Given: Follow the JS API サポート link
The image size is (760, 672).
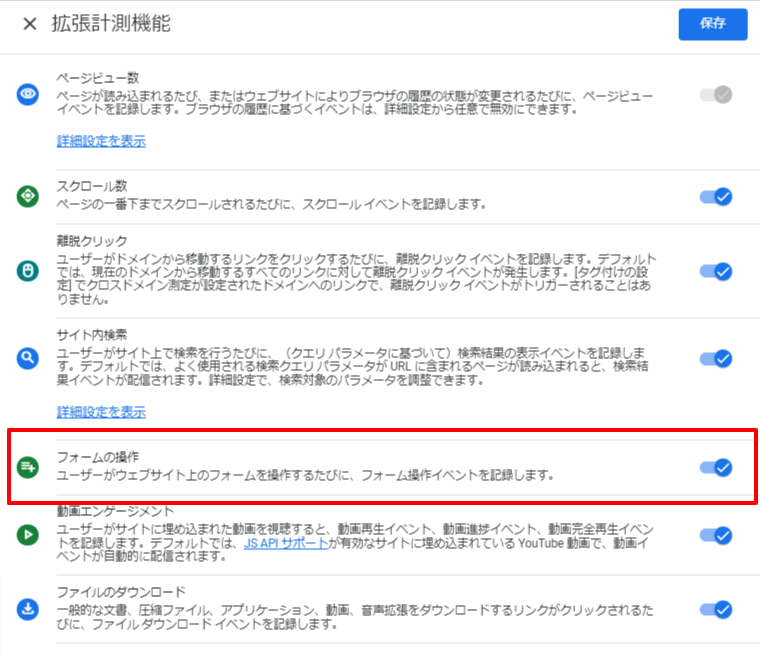Looking at the screenshot, I should 286,543.
